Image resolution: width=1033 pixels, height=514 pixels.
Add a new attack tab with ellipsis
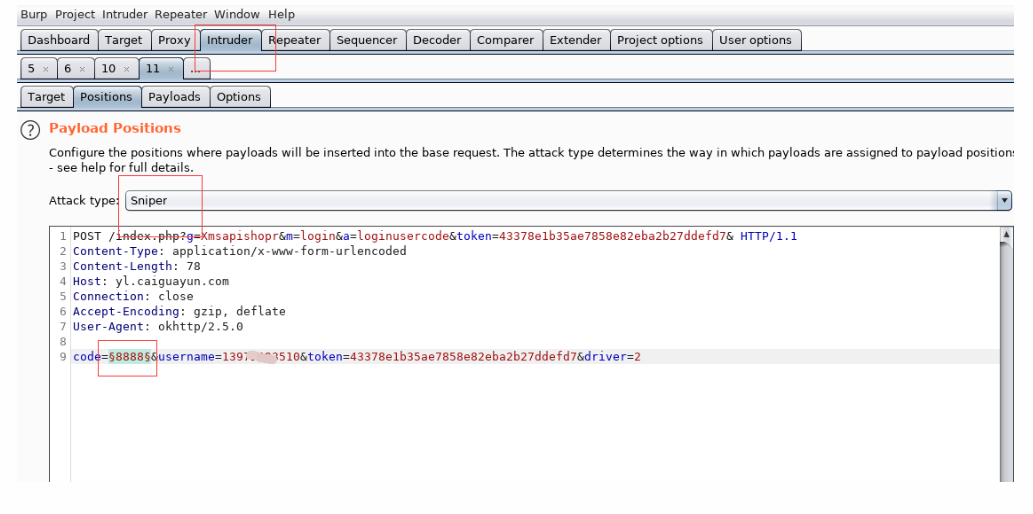196,69
